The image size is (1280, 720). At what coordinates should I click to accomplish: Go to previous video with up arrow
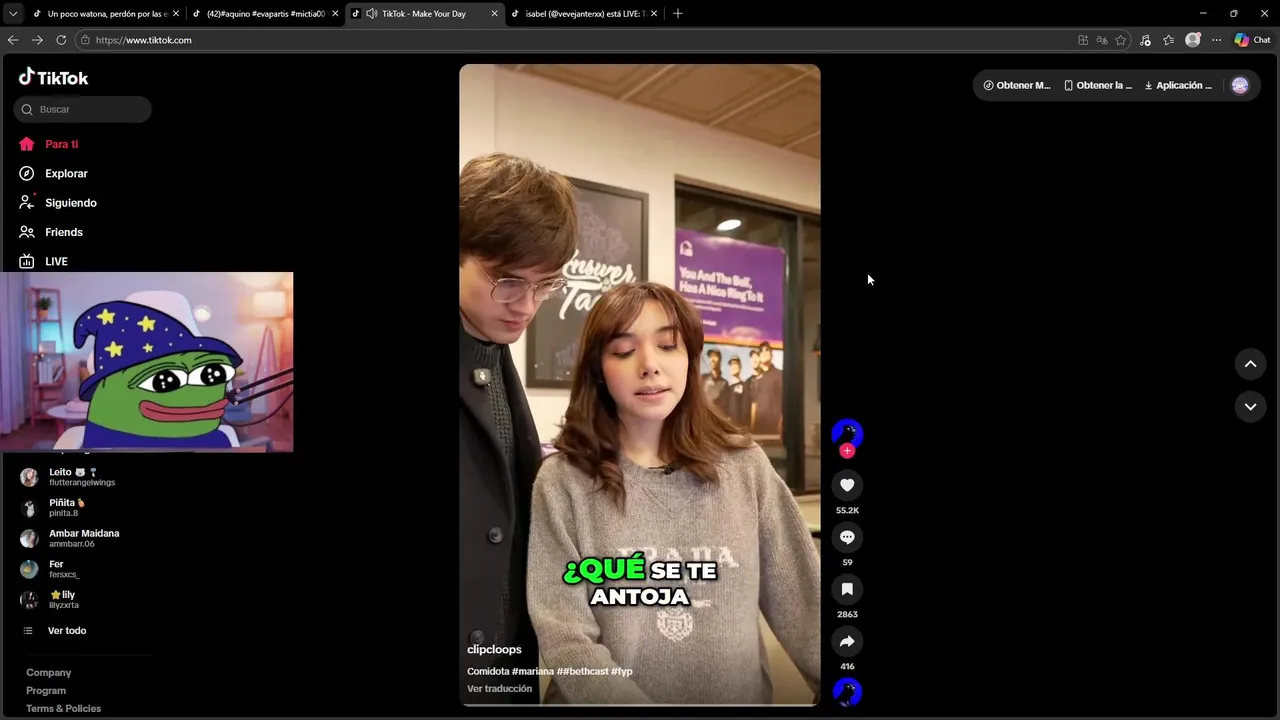coord(1250,364)
